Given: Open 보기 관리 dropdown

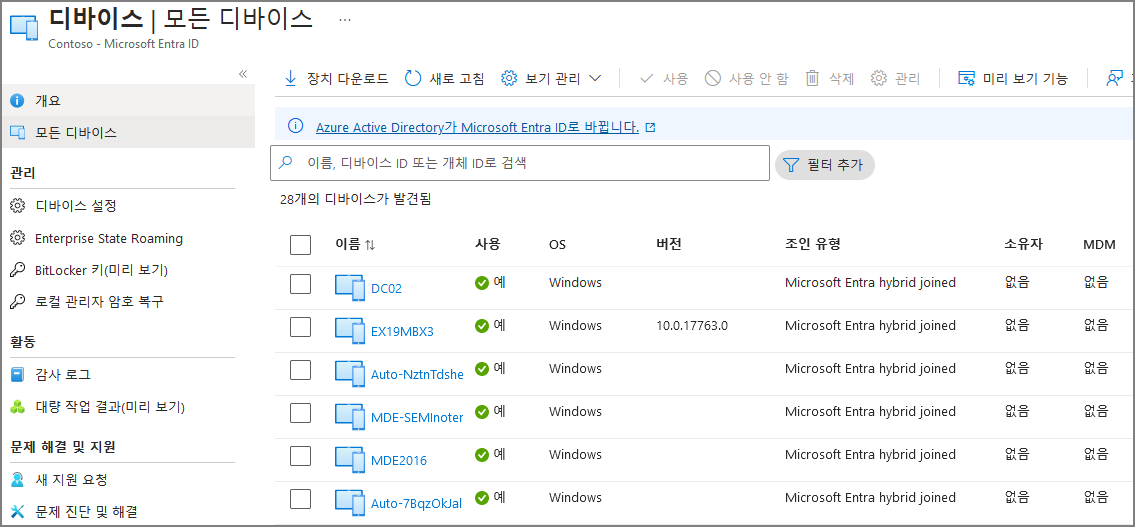Looking at the screenshot, I should point(552,79).
